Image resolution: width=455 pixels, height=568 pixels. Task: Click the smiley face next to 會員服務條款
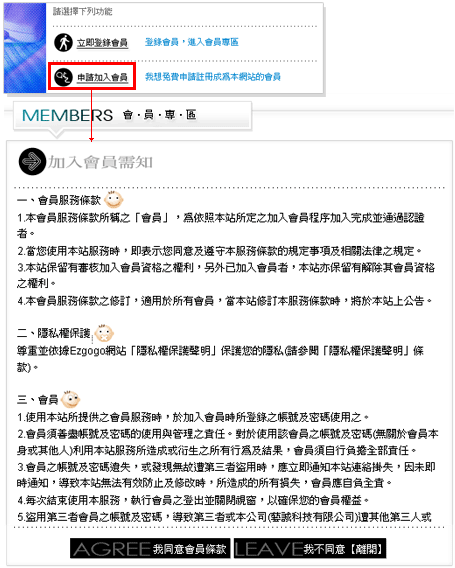pyautogui.click(x=113, y=199)
